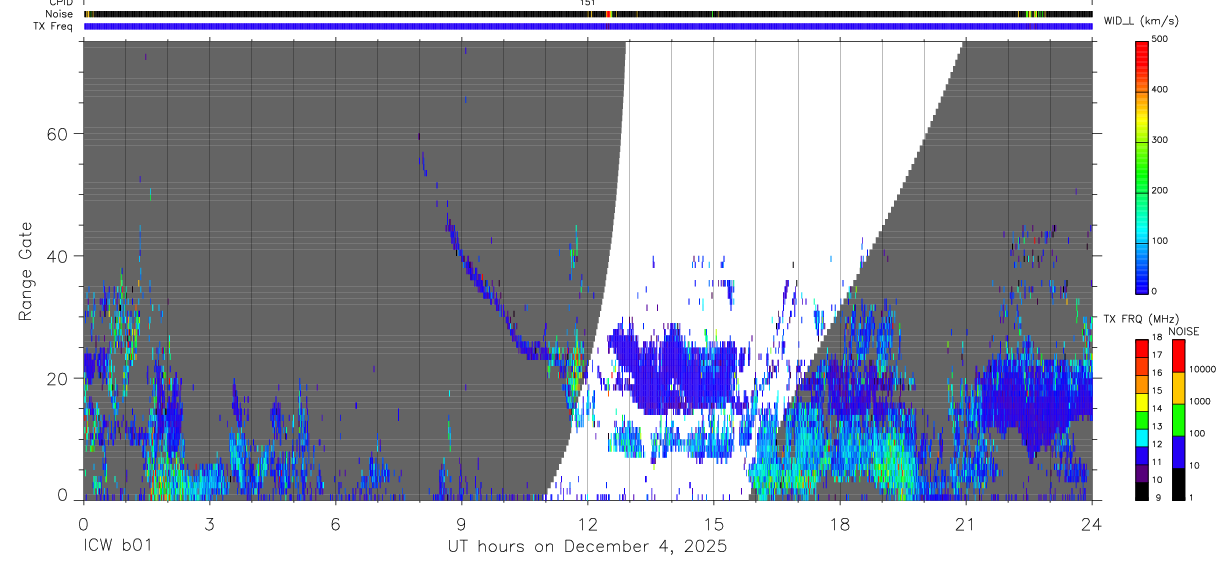Click the NOISE level colorbar
This screenshot has width=1228, height=567.
[1179, 419]
